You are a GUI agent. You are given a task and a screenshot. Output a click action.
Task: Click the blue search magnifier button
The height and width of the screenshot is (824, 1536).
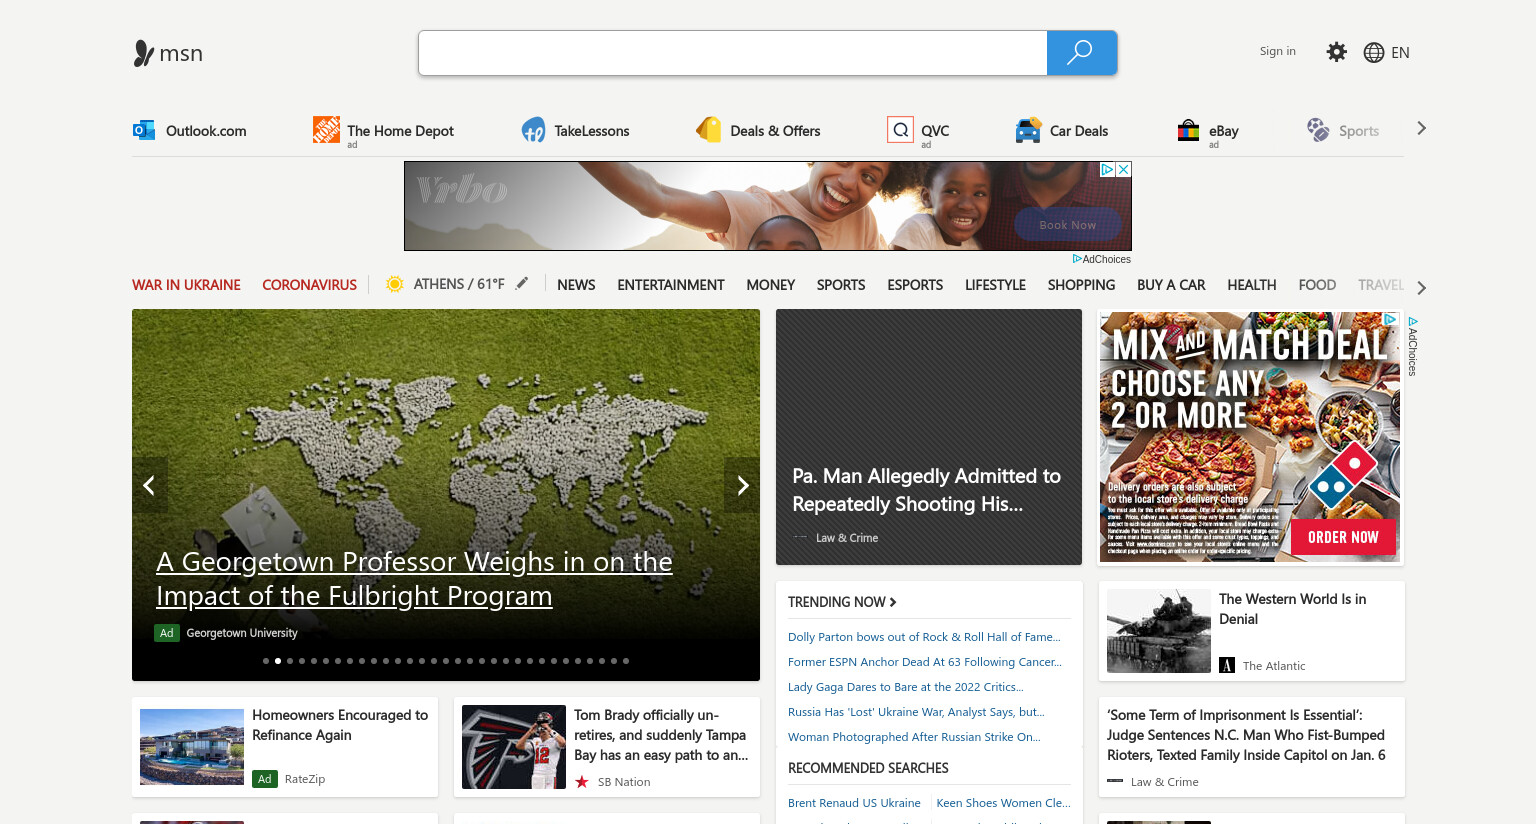(x=1081, y=53)
